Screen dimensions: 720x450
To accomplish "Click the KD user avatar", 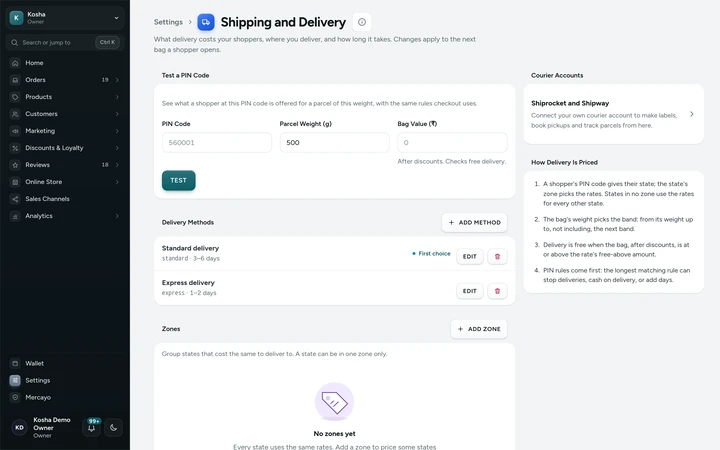I will [x=19, y=428].
